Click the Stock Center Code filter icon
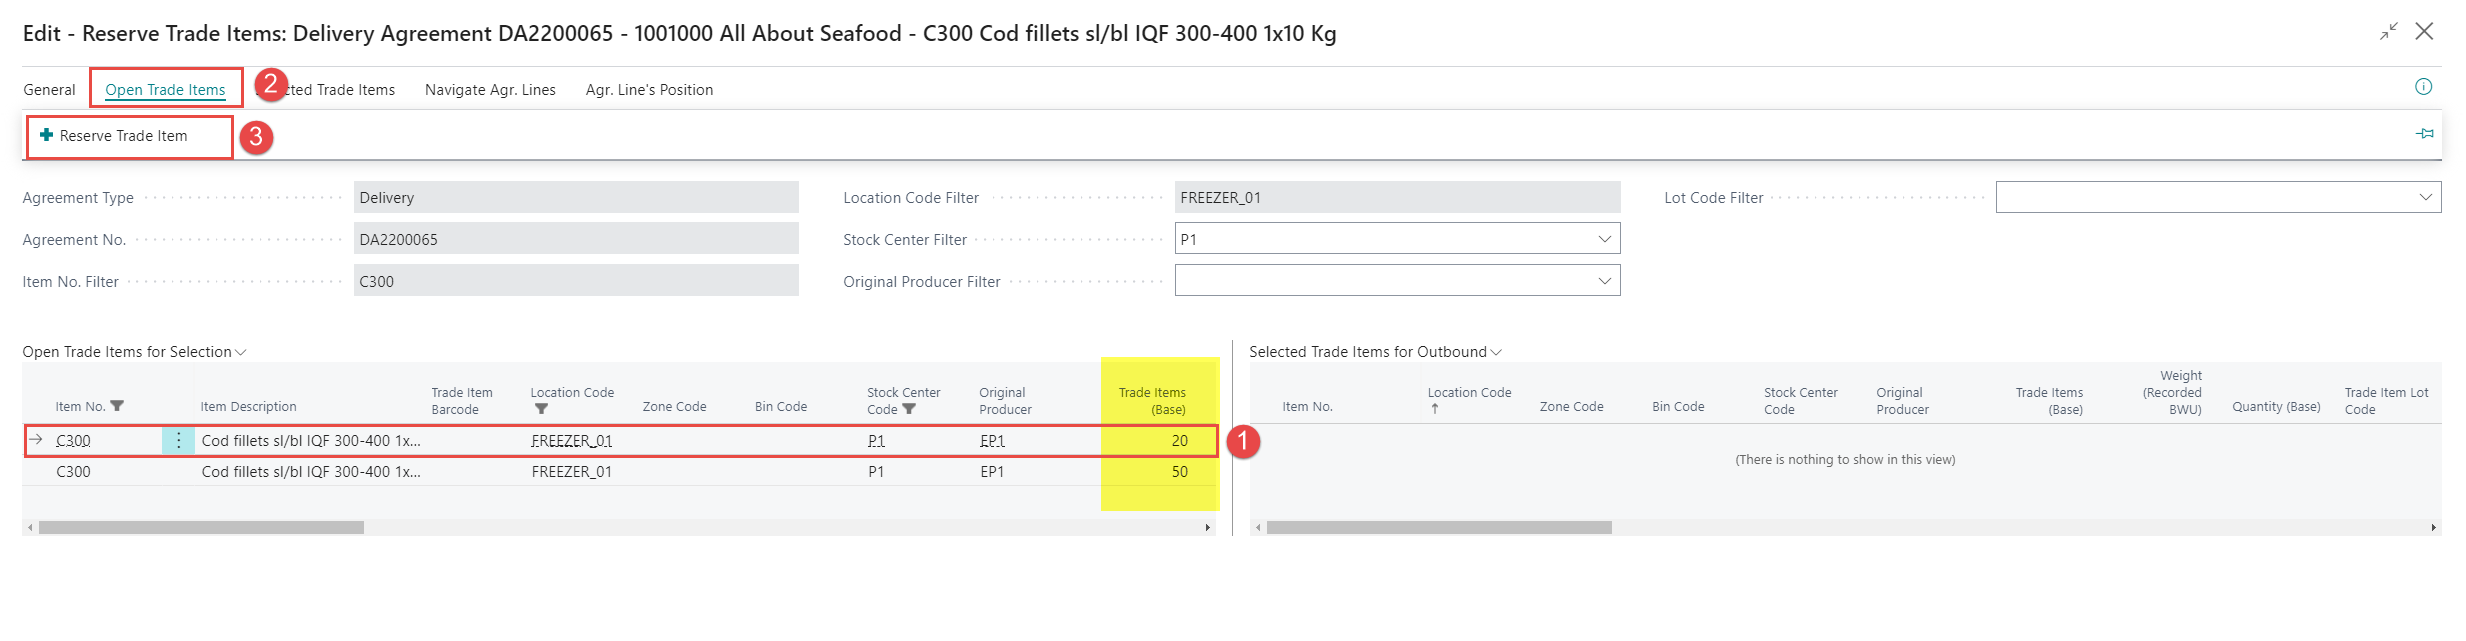2466x641 pixels. pos(909,409)
